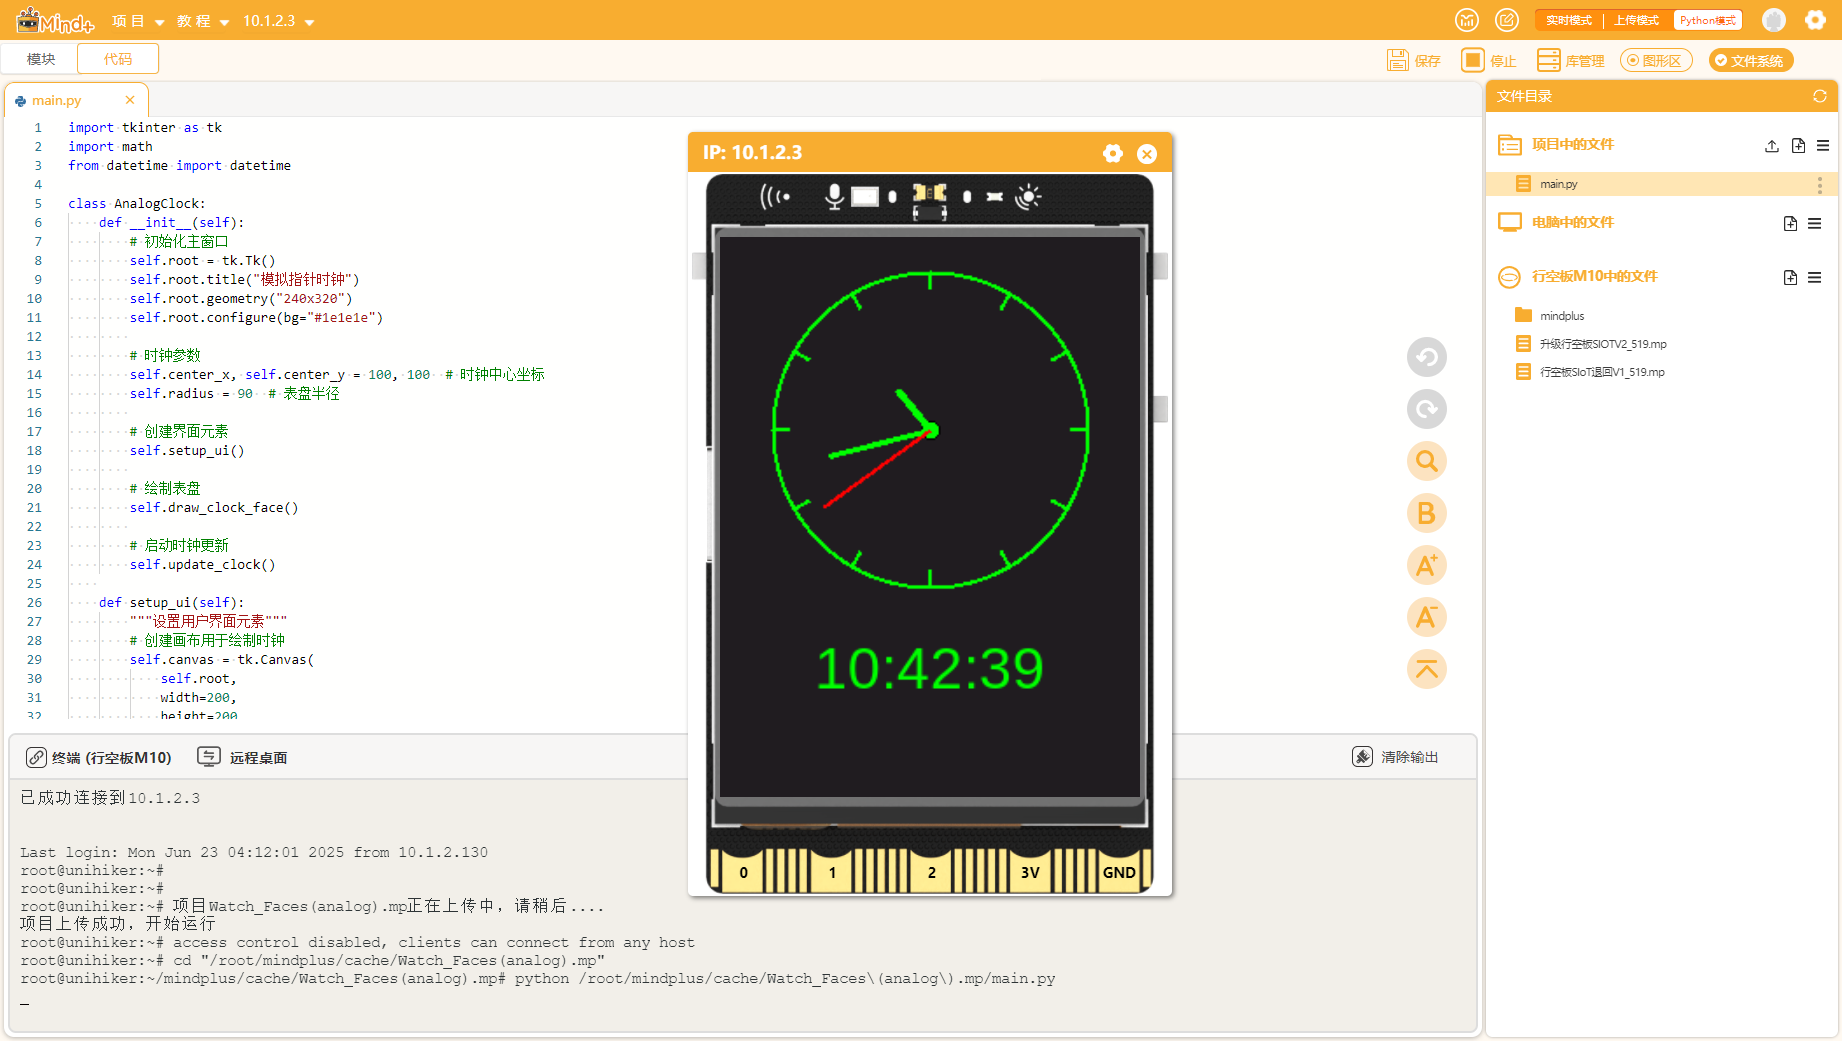The width and height of the screenshot is (1842, 1041).
Task: Open the list menu of 行空板M10中的文件
Action: [1815, 277]
